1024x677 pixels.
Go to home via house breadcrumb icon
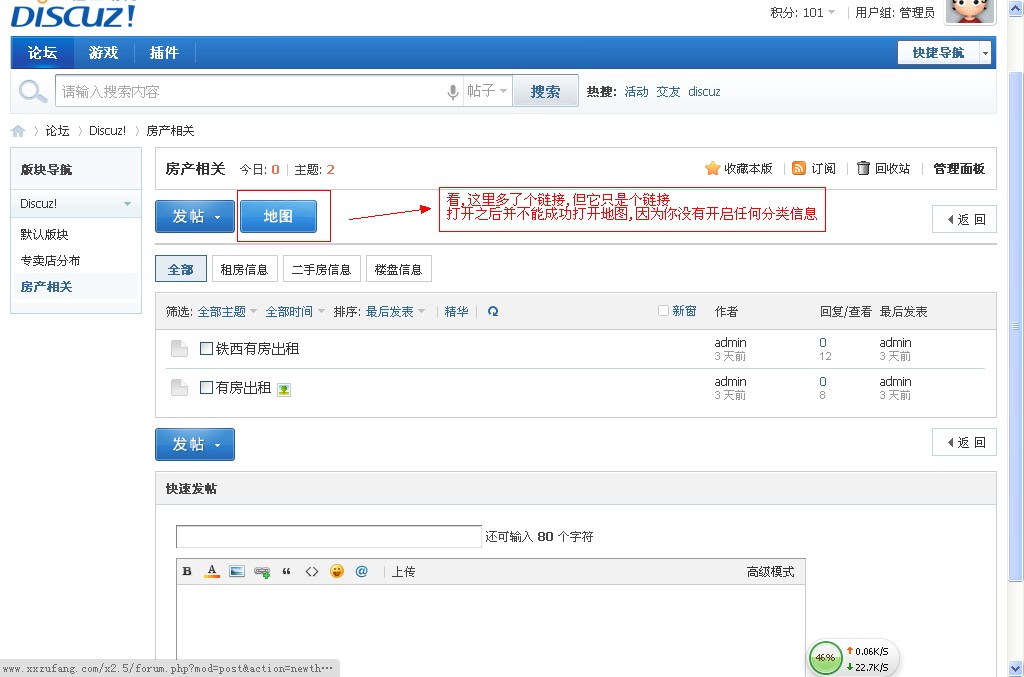18,131
